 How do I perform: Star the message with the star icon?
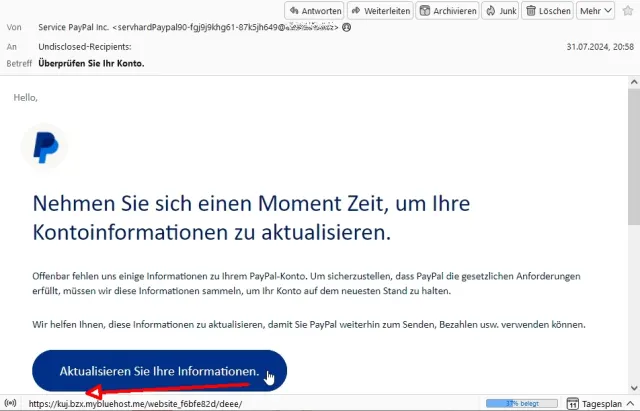(628, 11)
